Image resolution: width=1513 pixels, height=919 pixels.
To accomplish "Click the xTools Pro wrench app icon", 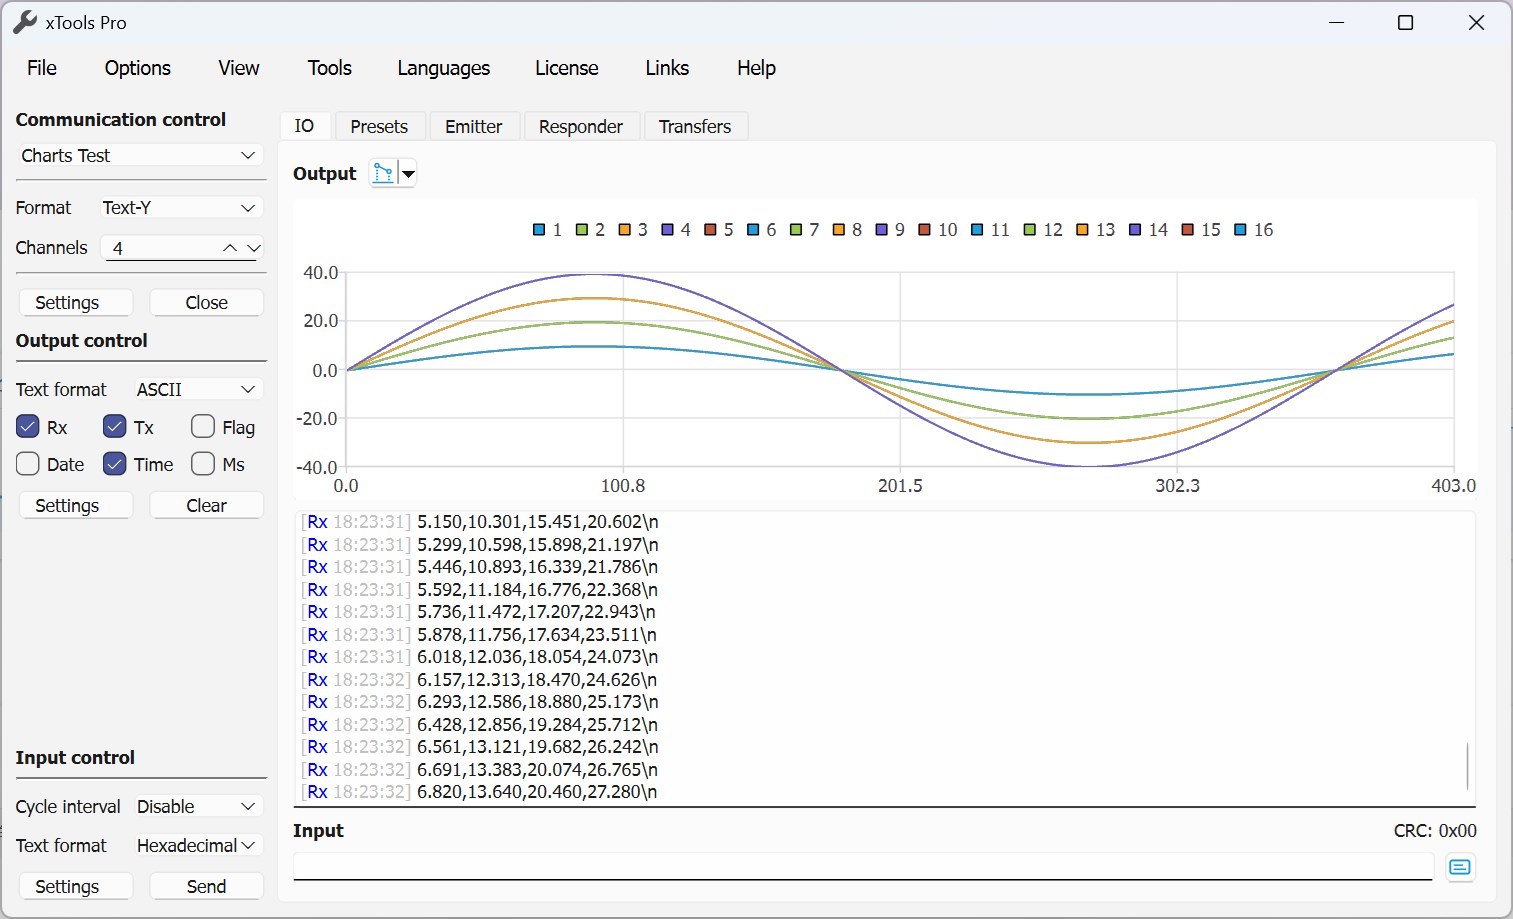I will click(25, 22).
